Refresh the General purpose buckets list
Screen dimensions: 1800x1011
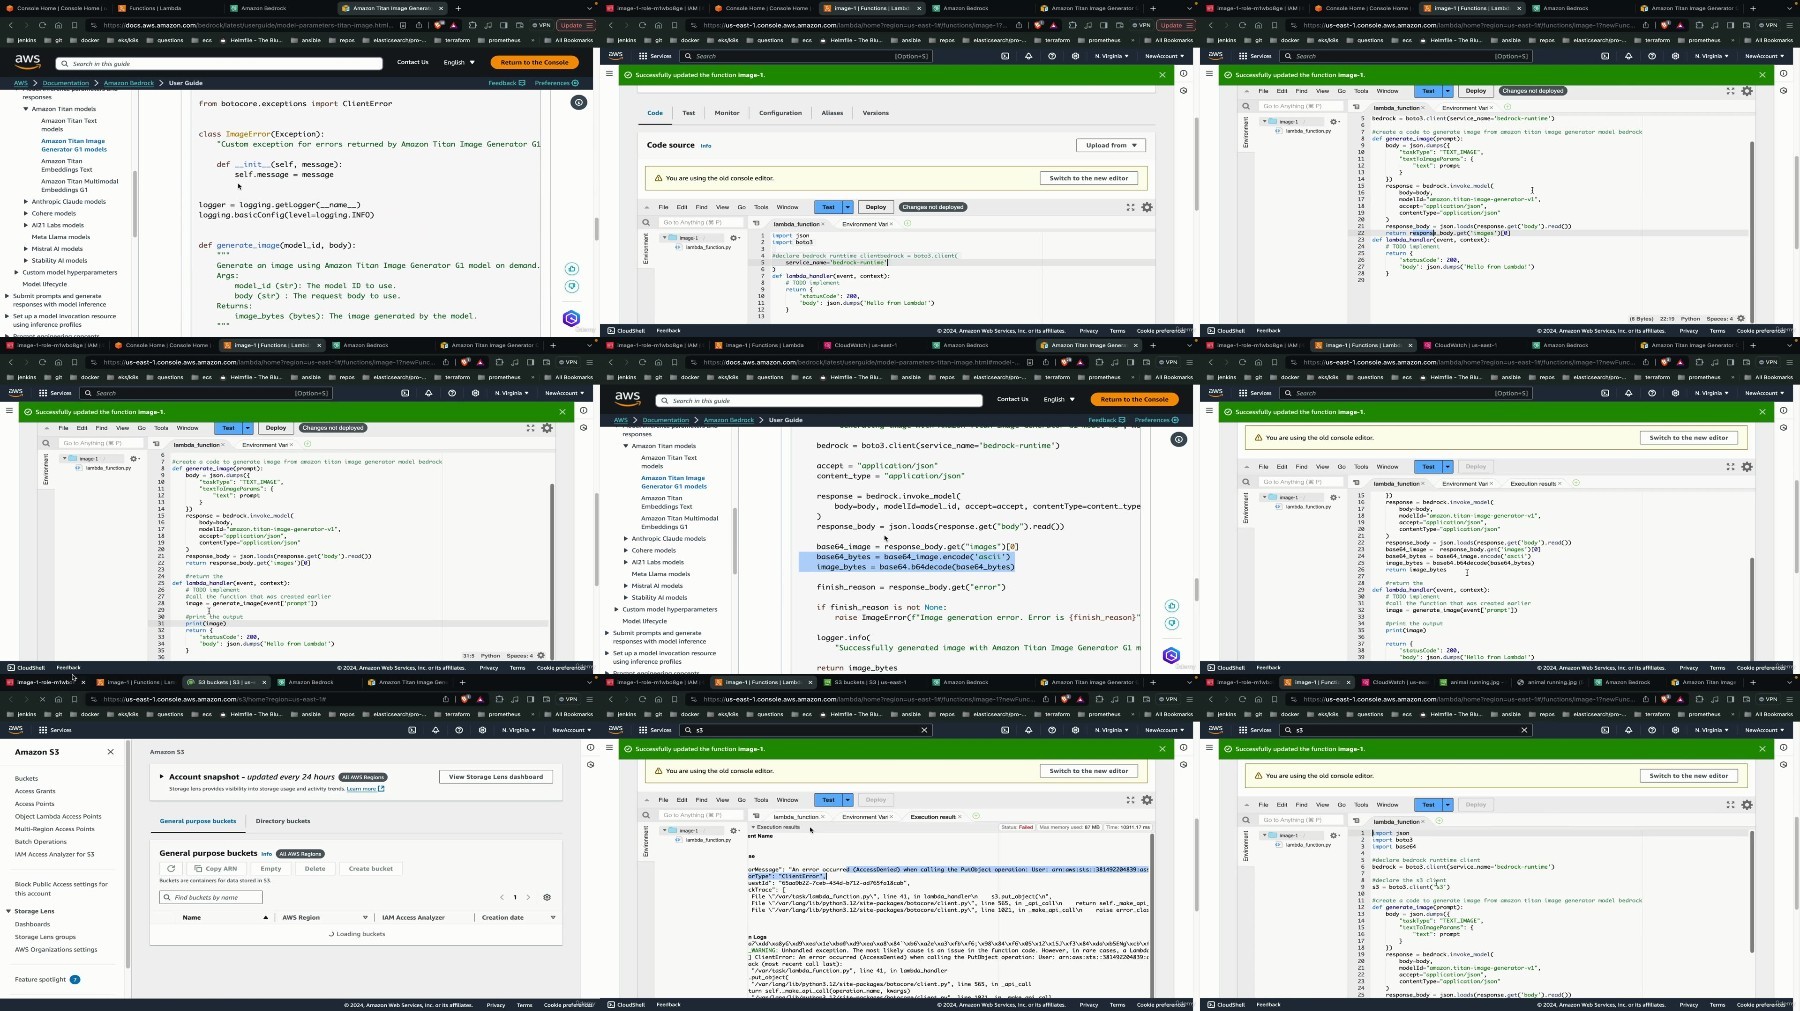pyautogui.click(x=171, y=868)
